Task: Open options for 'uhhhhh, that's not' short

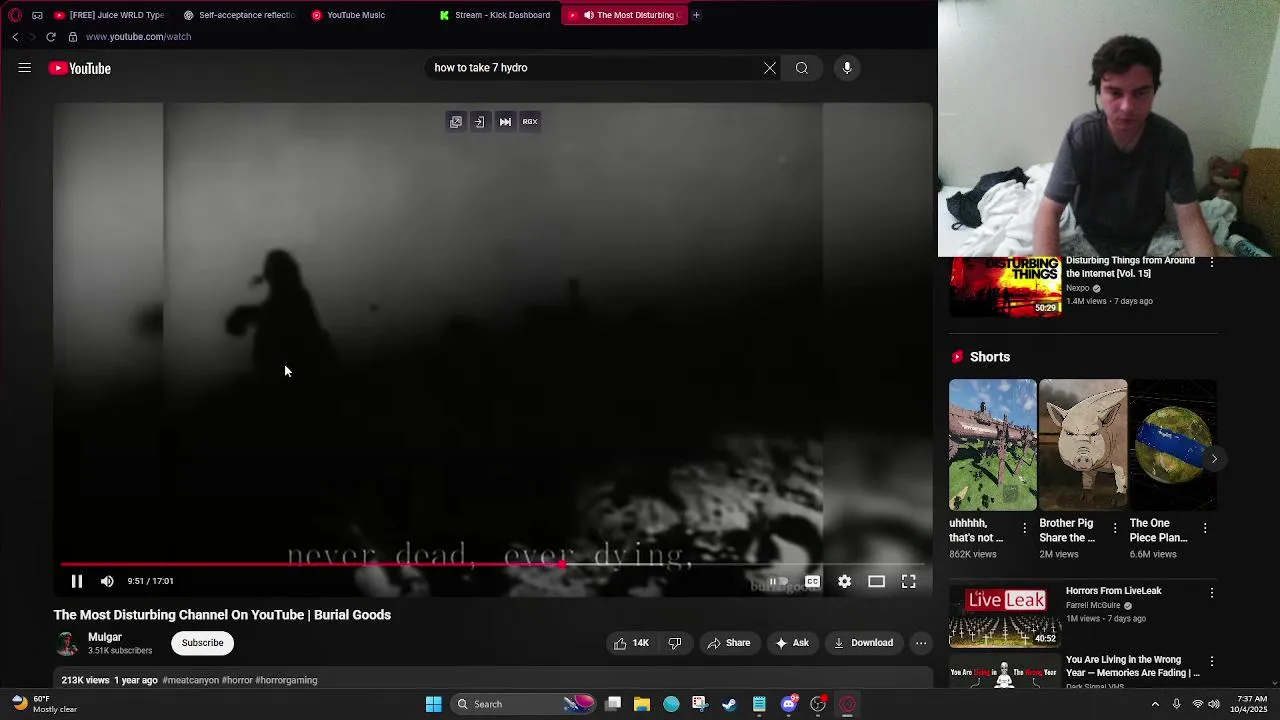Action: pyautogui.click(x=1024, y=528)
